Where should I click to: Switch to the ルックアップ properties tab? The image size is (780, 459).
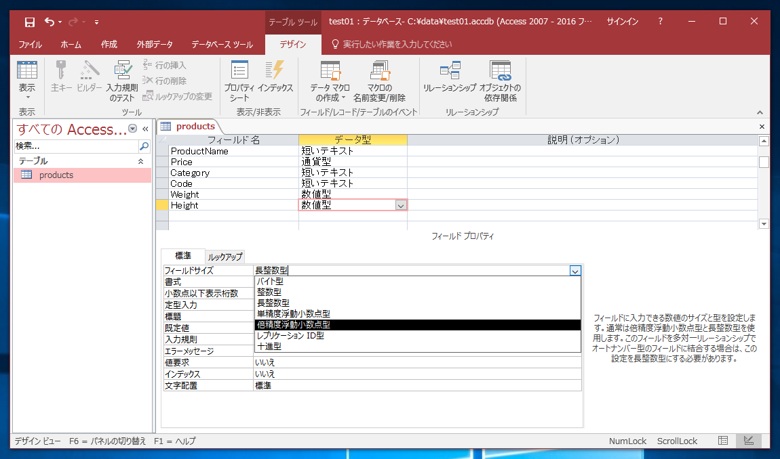[225, 257]
